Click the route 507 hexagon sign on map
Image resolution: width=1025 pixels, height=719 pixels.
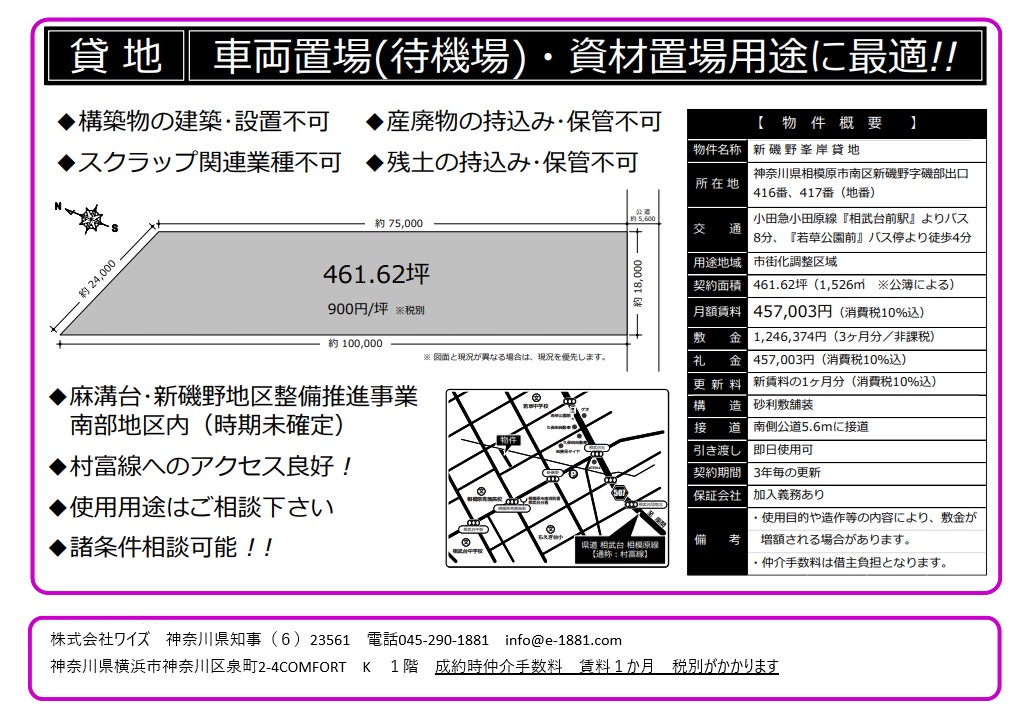coord(618,490)
